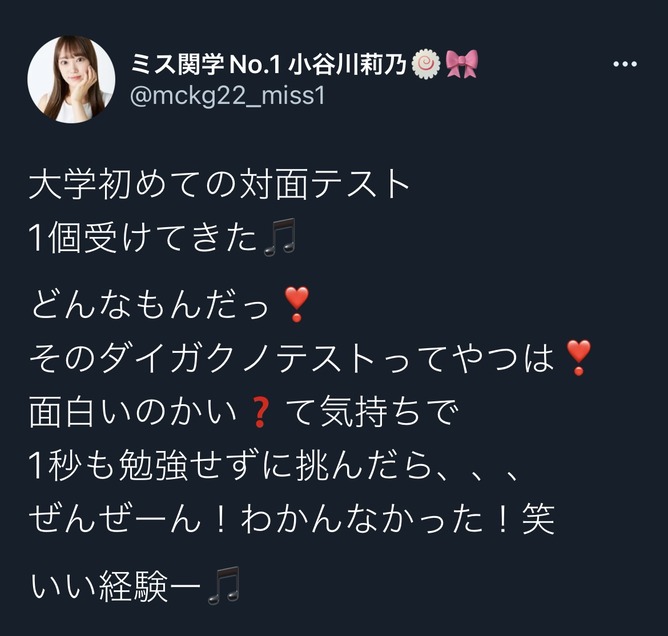Screen dimensions: 668x636
Task: Click the red question mark emoji
Action: [x=260, y=412]
